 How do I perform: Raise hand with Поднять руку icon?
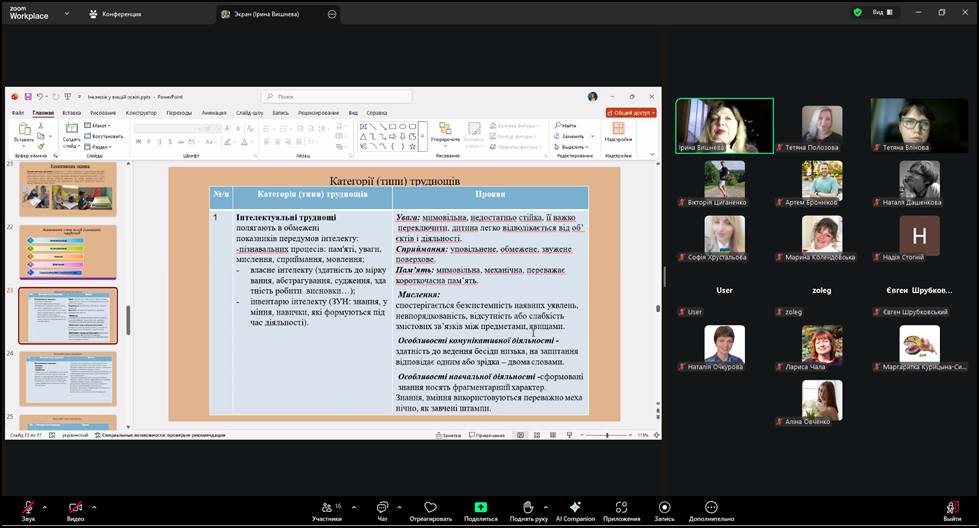click(527, 508)
